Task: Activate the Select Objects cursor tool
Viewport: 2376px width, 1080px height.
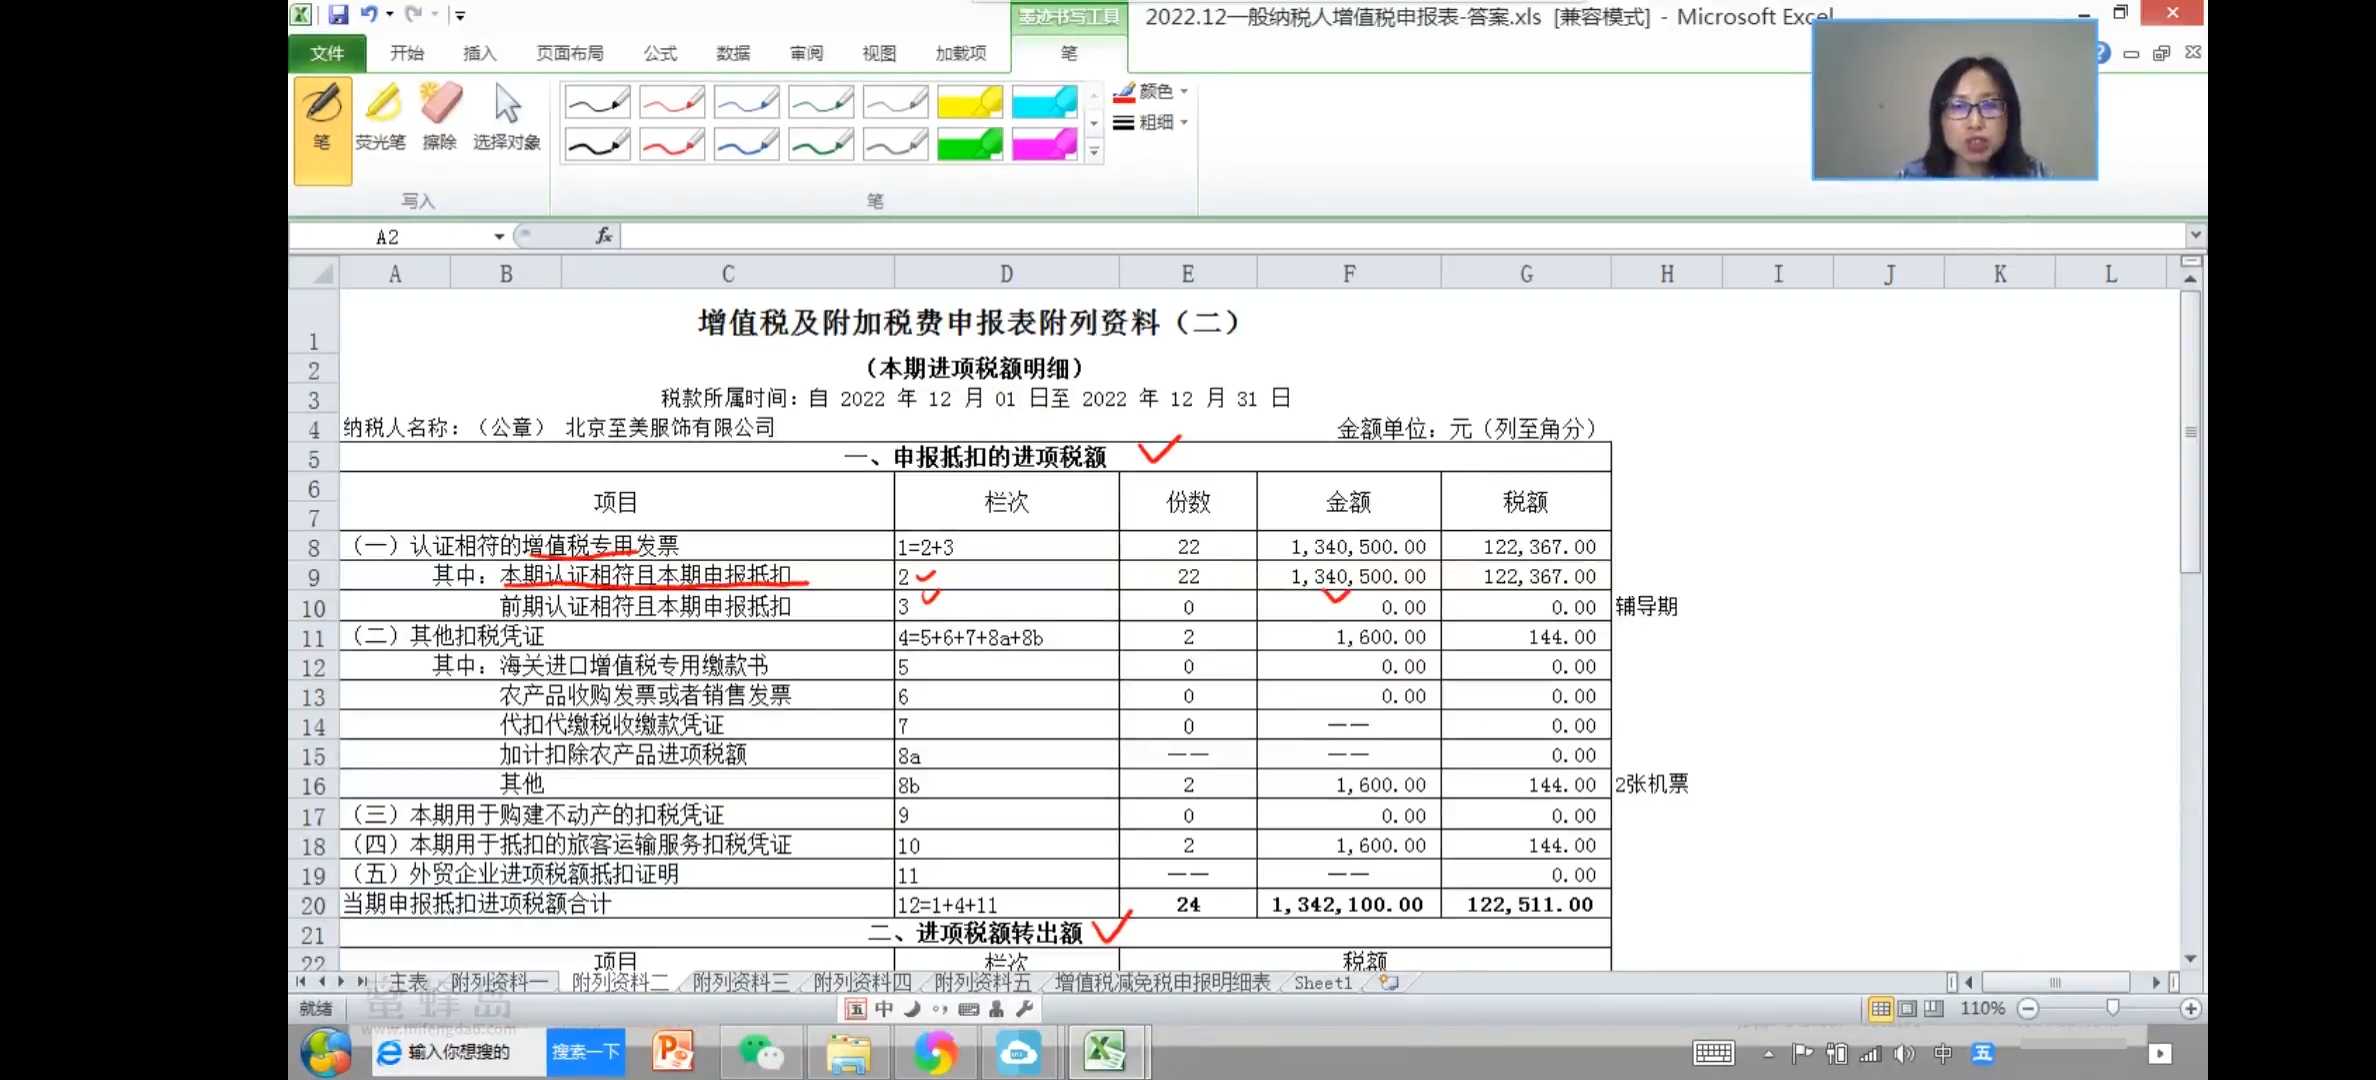Action: pyautogui.click(x=506, y=118)
